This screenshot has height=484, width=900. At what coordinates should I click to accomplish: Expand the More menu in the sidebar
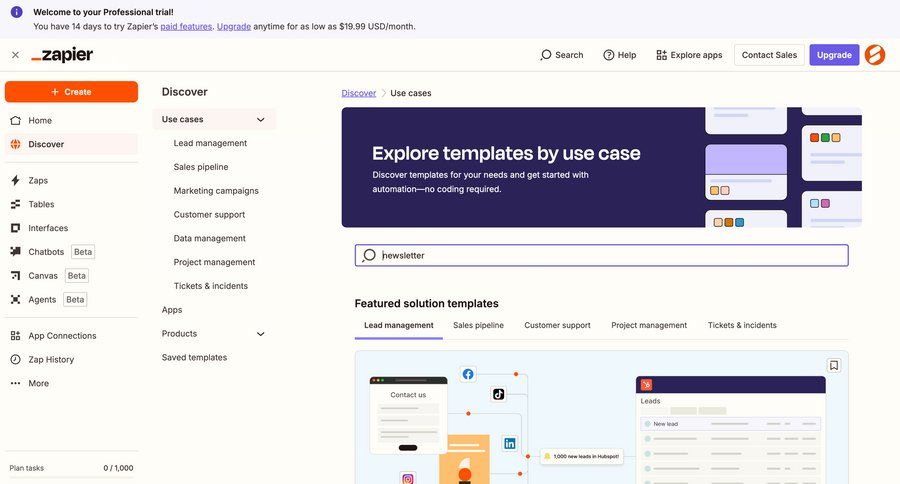pos(71,384)
